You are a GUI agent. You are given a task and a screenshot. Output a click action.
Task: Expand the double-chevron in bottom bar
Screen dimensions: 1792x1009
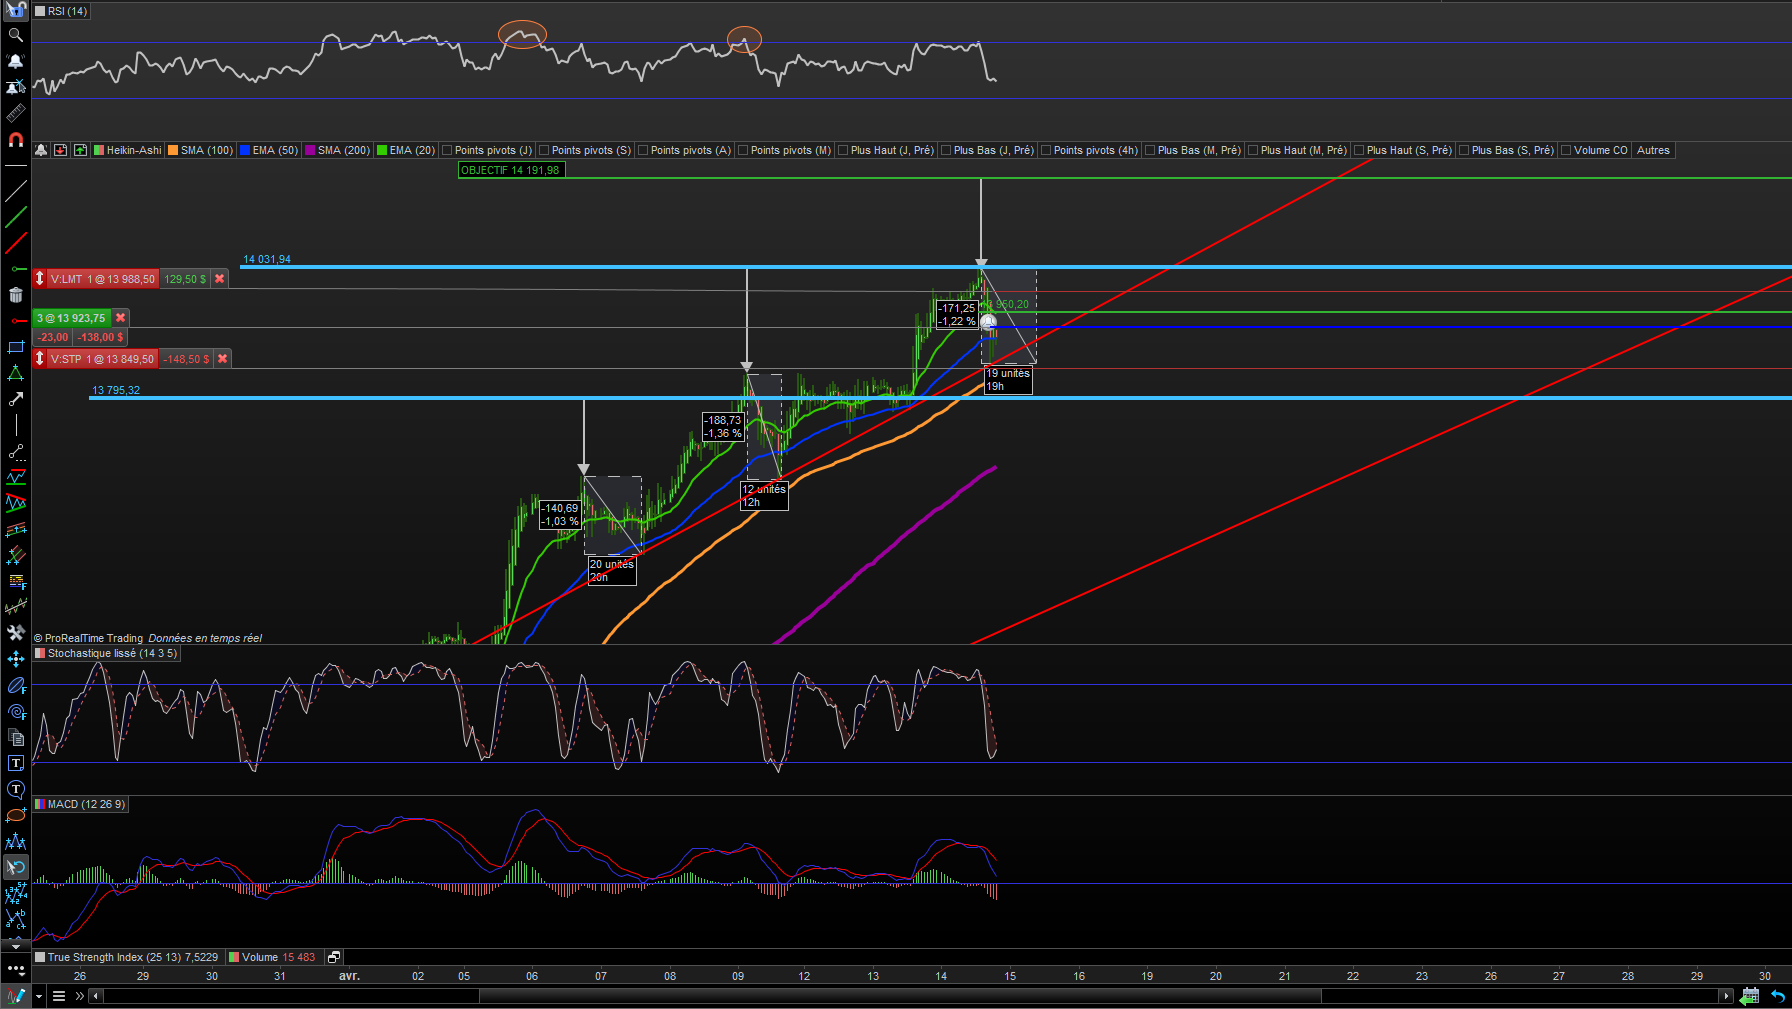click(x=80, y=996)
